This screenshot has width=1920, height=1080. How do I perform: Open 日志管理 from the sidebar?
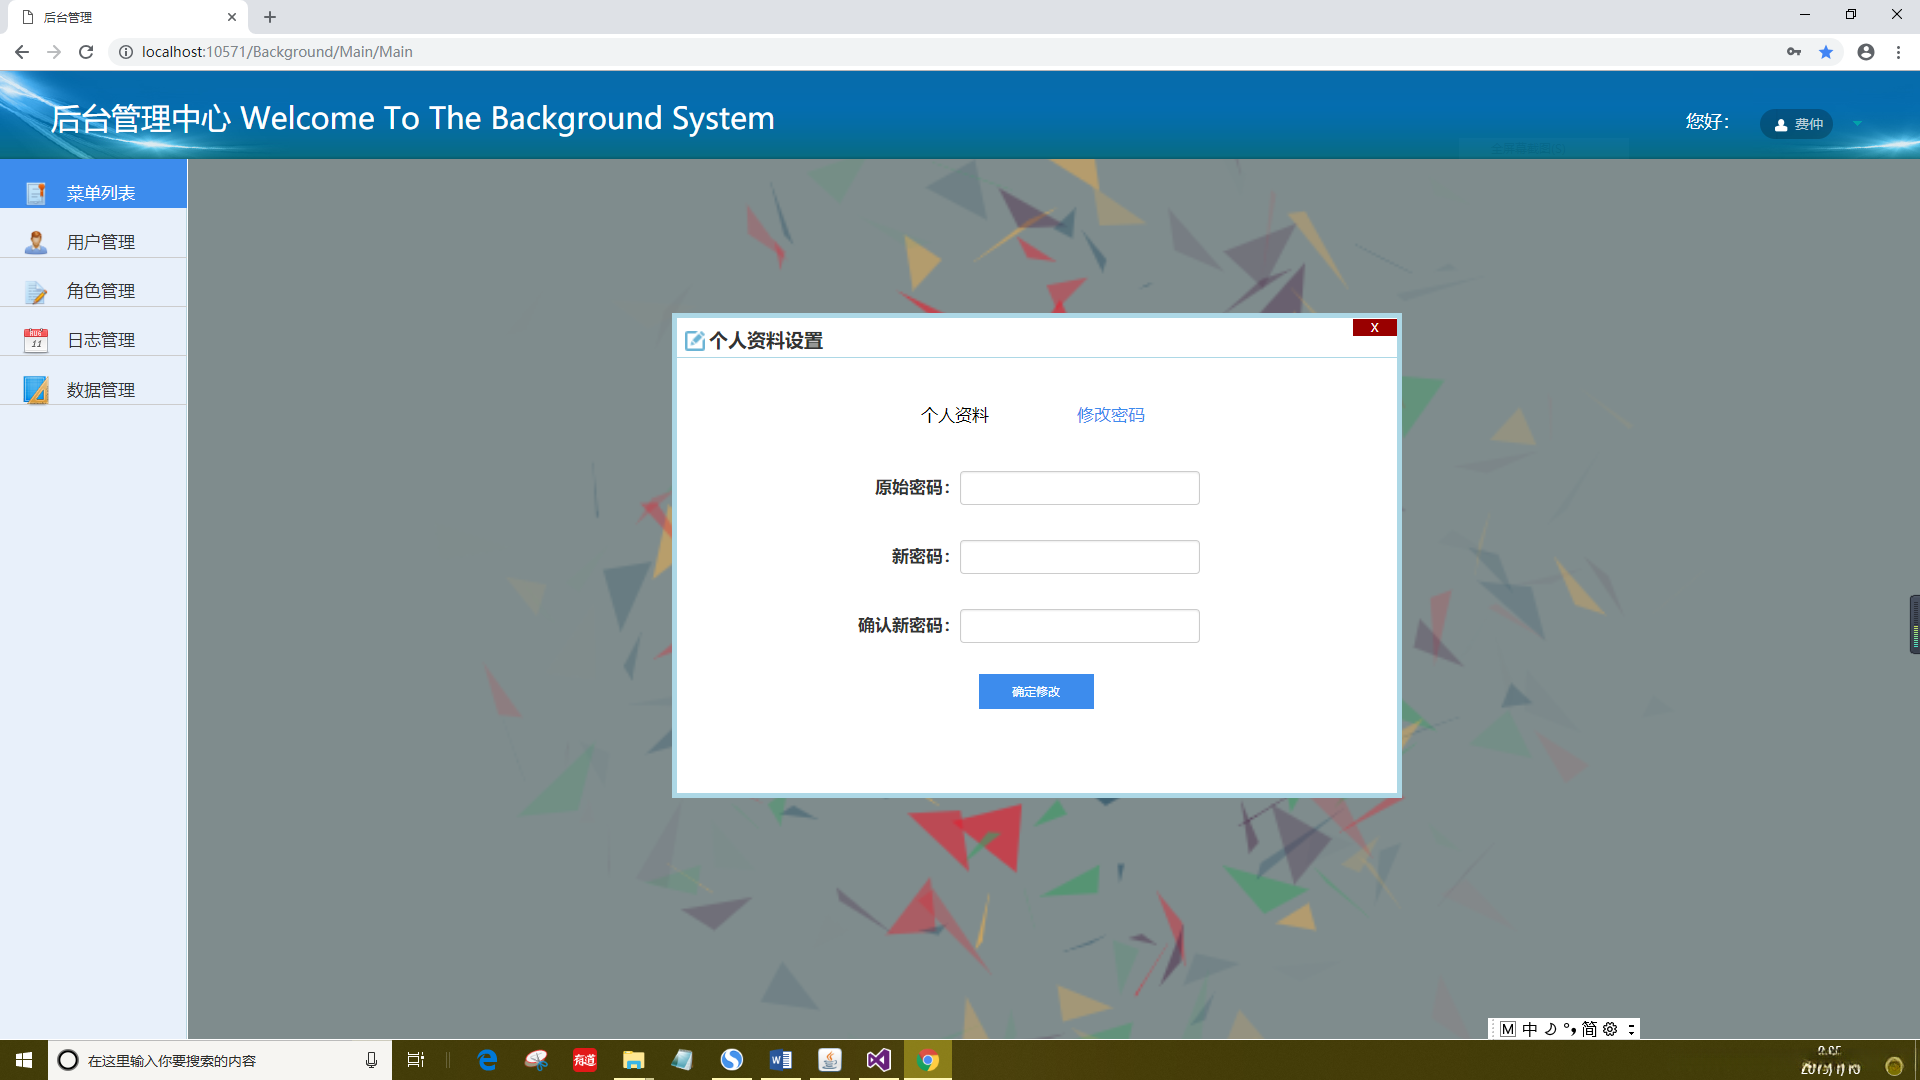pyautogui.click(x=100, y=339)
